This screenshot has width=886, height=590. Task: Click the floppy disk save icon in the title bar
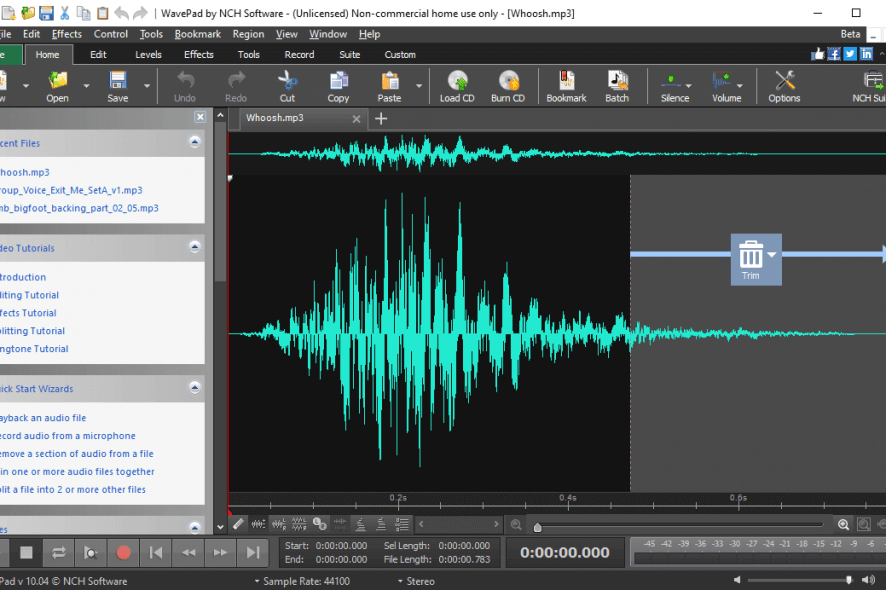coord(46,12)
